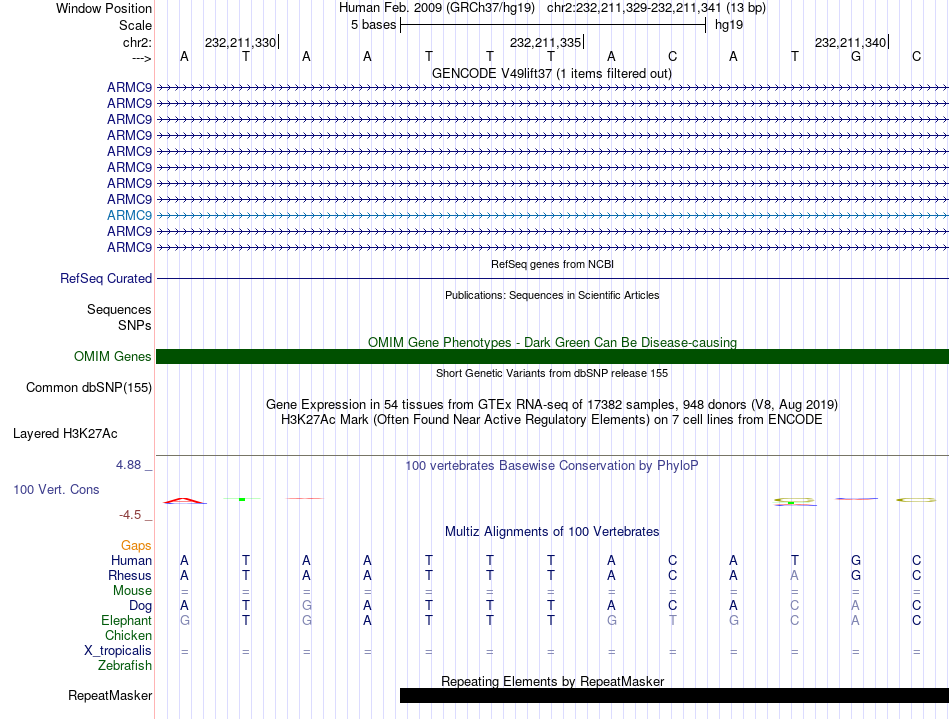This screenshot has height=719, width=950.
Task: Select the Mouse alignment row label
Action: click(x=132, y=591)
